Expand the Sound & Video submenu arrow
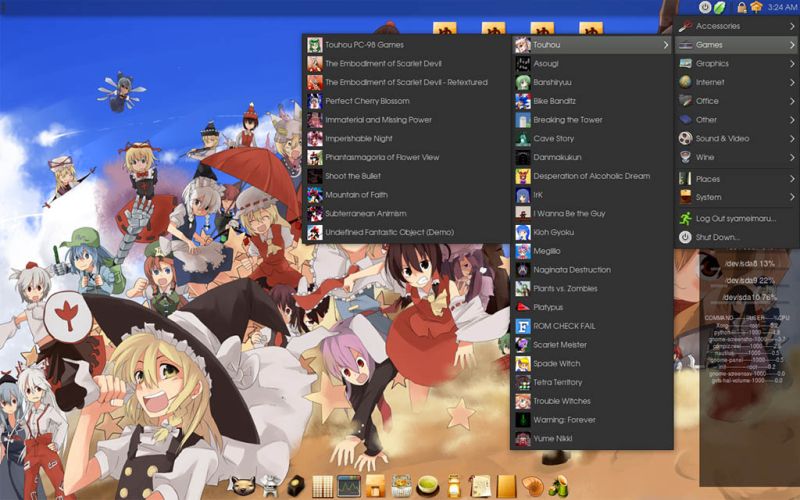This screenshot has width=800, height=500. click(x=792, y=139)
